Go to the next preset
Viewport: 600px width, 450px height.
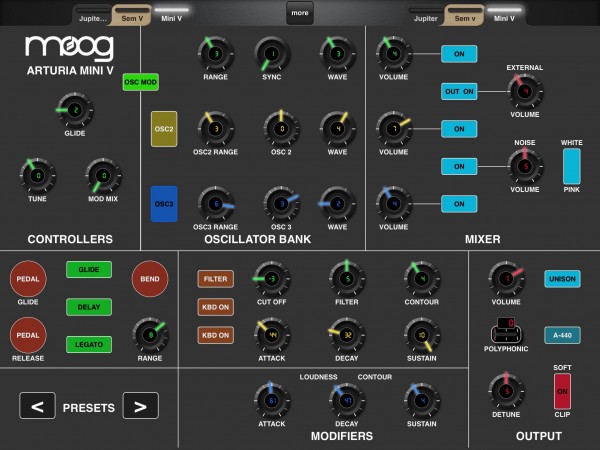pyautogui.click(x=140, y=406)
